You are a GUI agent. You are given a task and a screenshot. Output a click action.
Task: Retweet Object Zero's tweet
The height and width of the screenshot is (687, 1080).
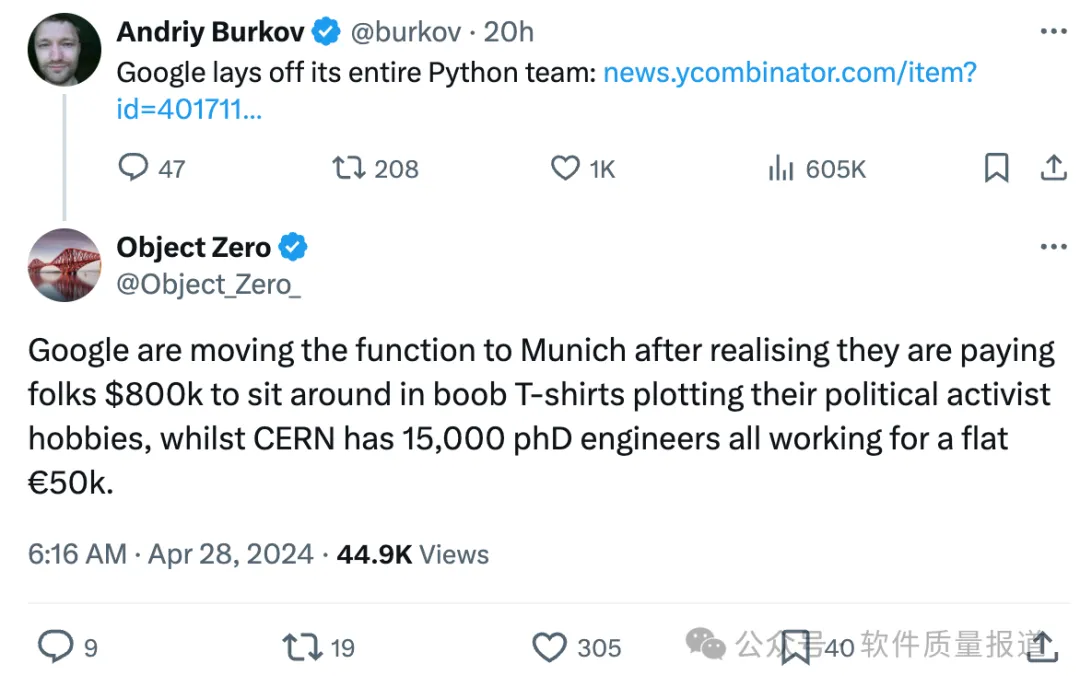301,647
